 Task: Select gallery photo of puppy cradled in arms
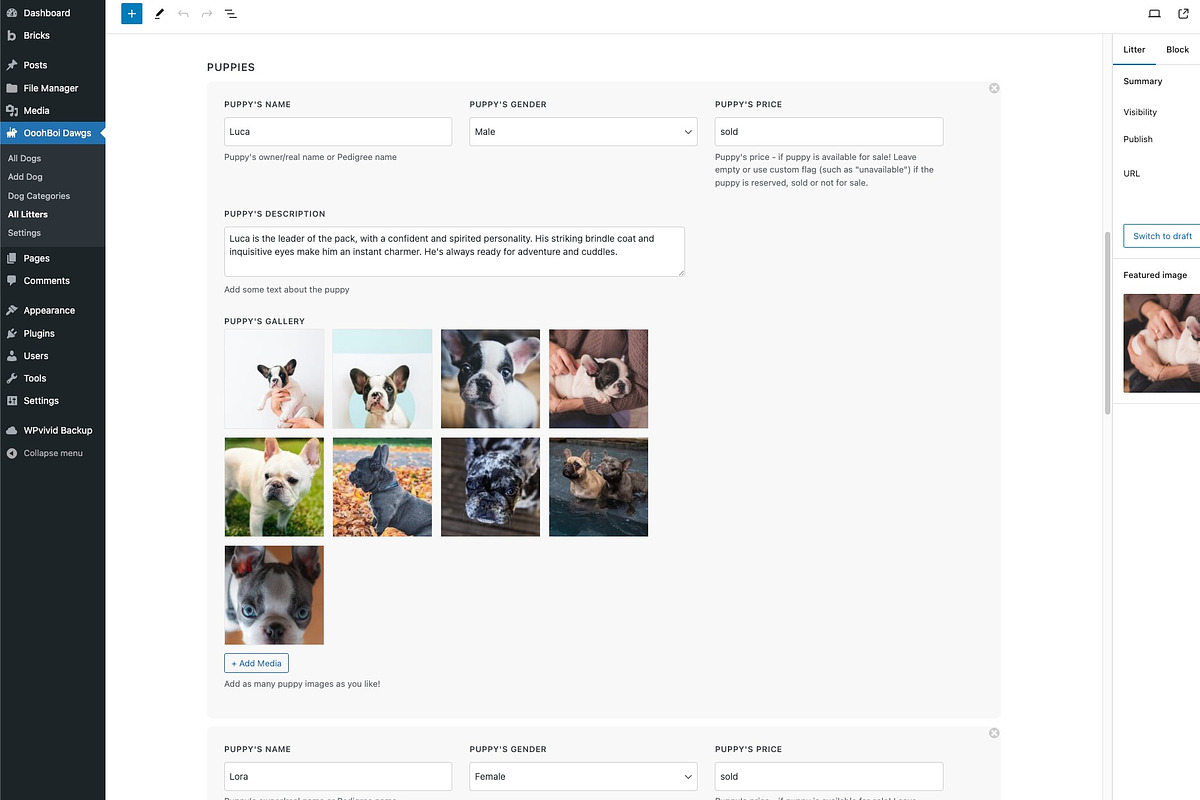click(598, 379)
